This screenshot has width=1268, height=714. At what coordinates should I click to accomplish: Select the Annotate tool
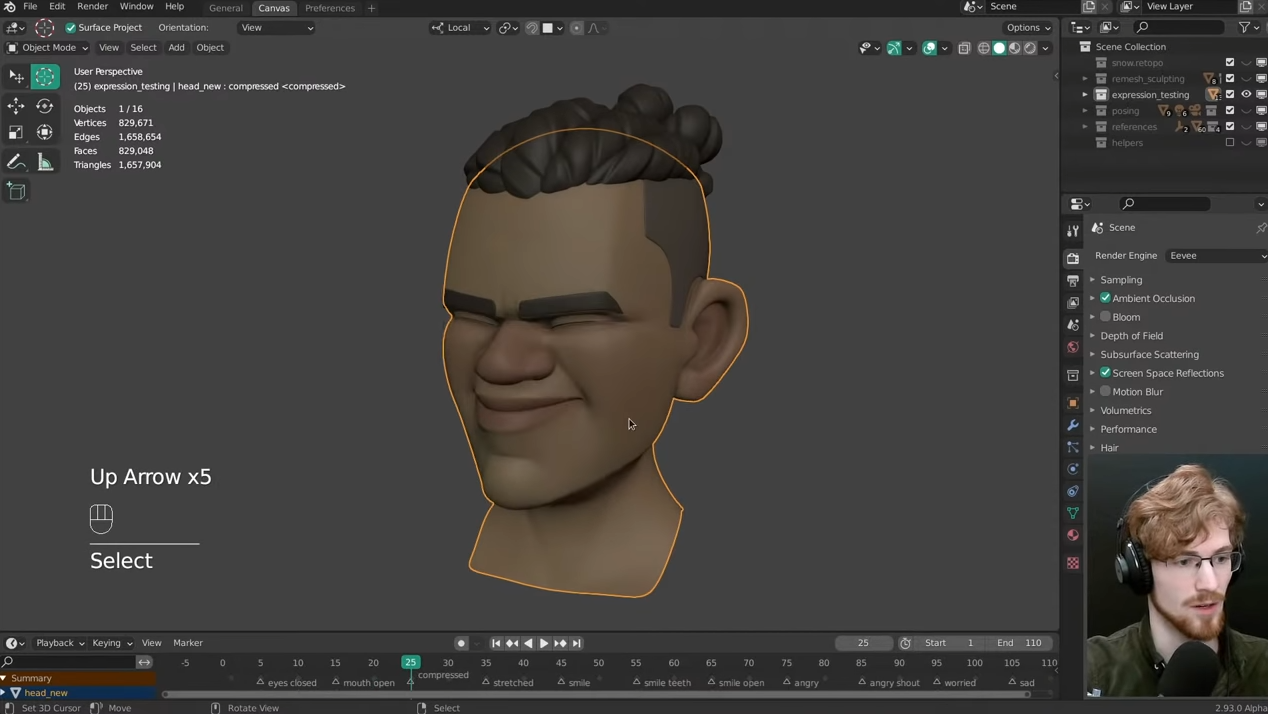pos(16,162)
